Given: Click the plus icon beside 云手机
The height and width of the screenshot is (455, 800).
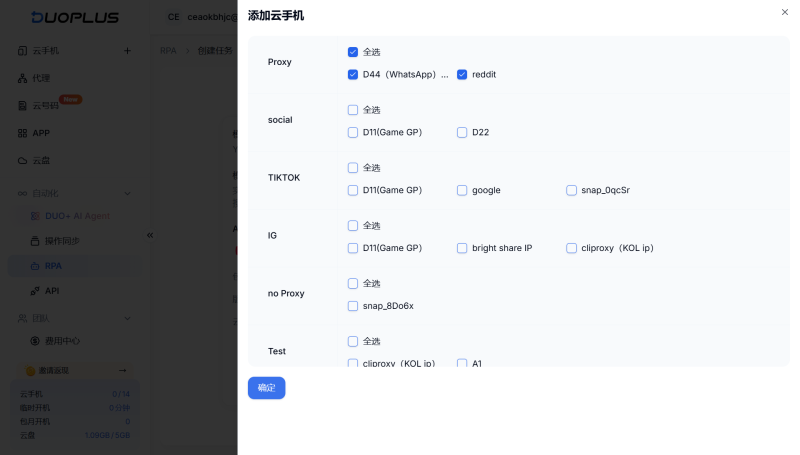Looking at the screenshot, I should coord(127,50).
